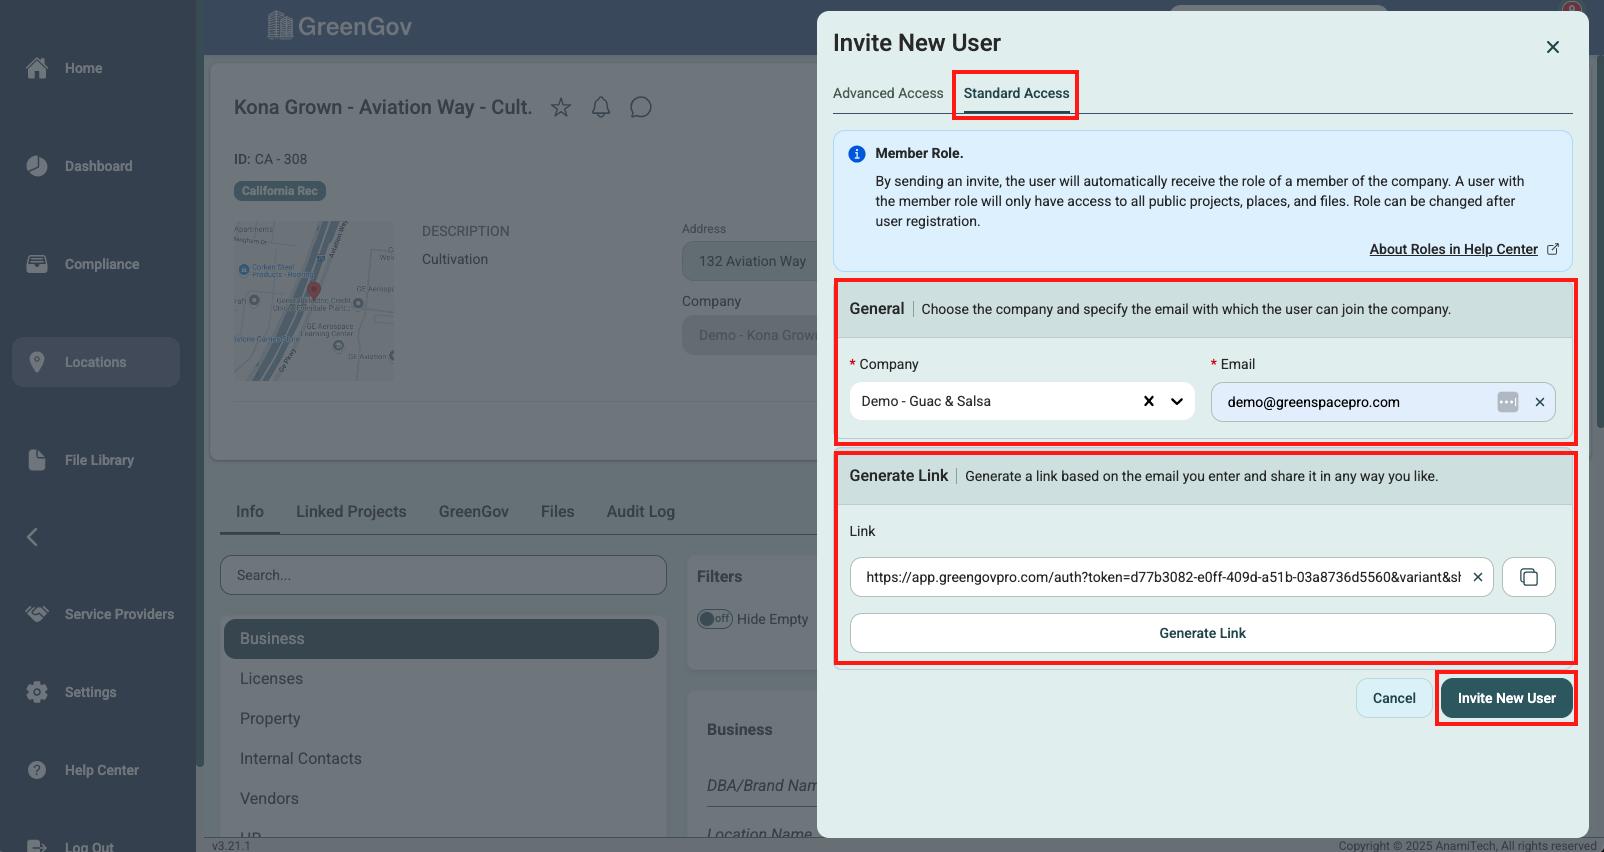Image resolution: width=1604 pixels, height=852 pixels.
Task: Open the Files tab
Action: [558, 511]
